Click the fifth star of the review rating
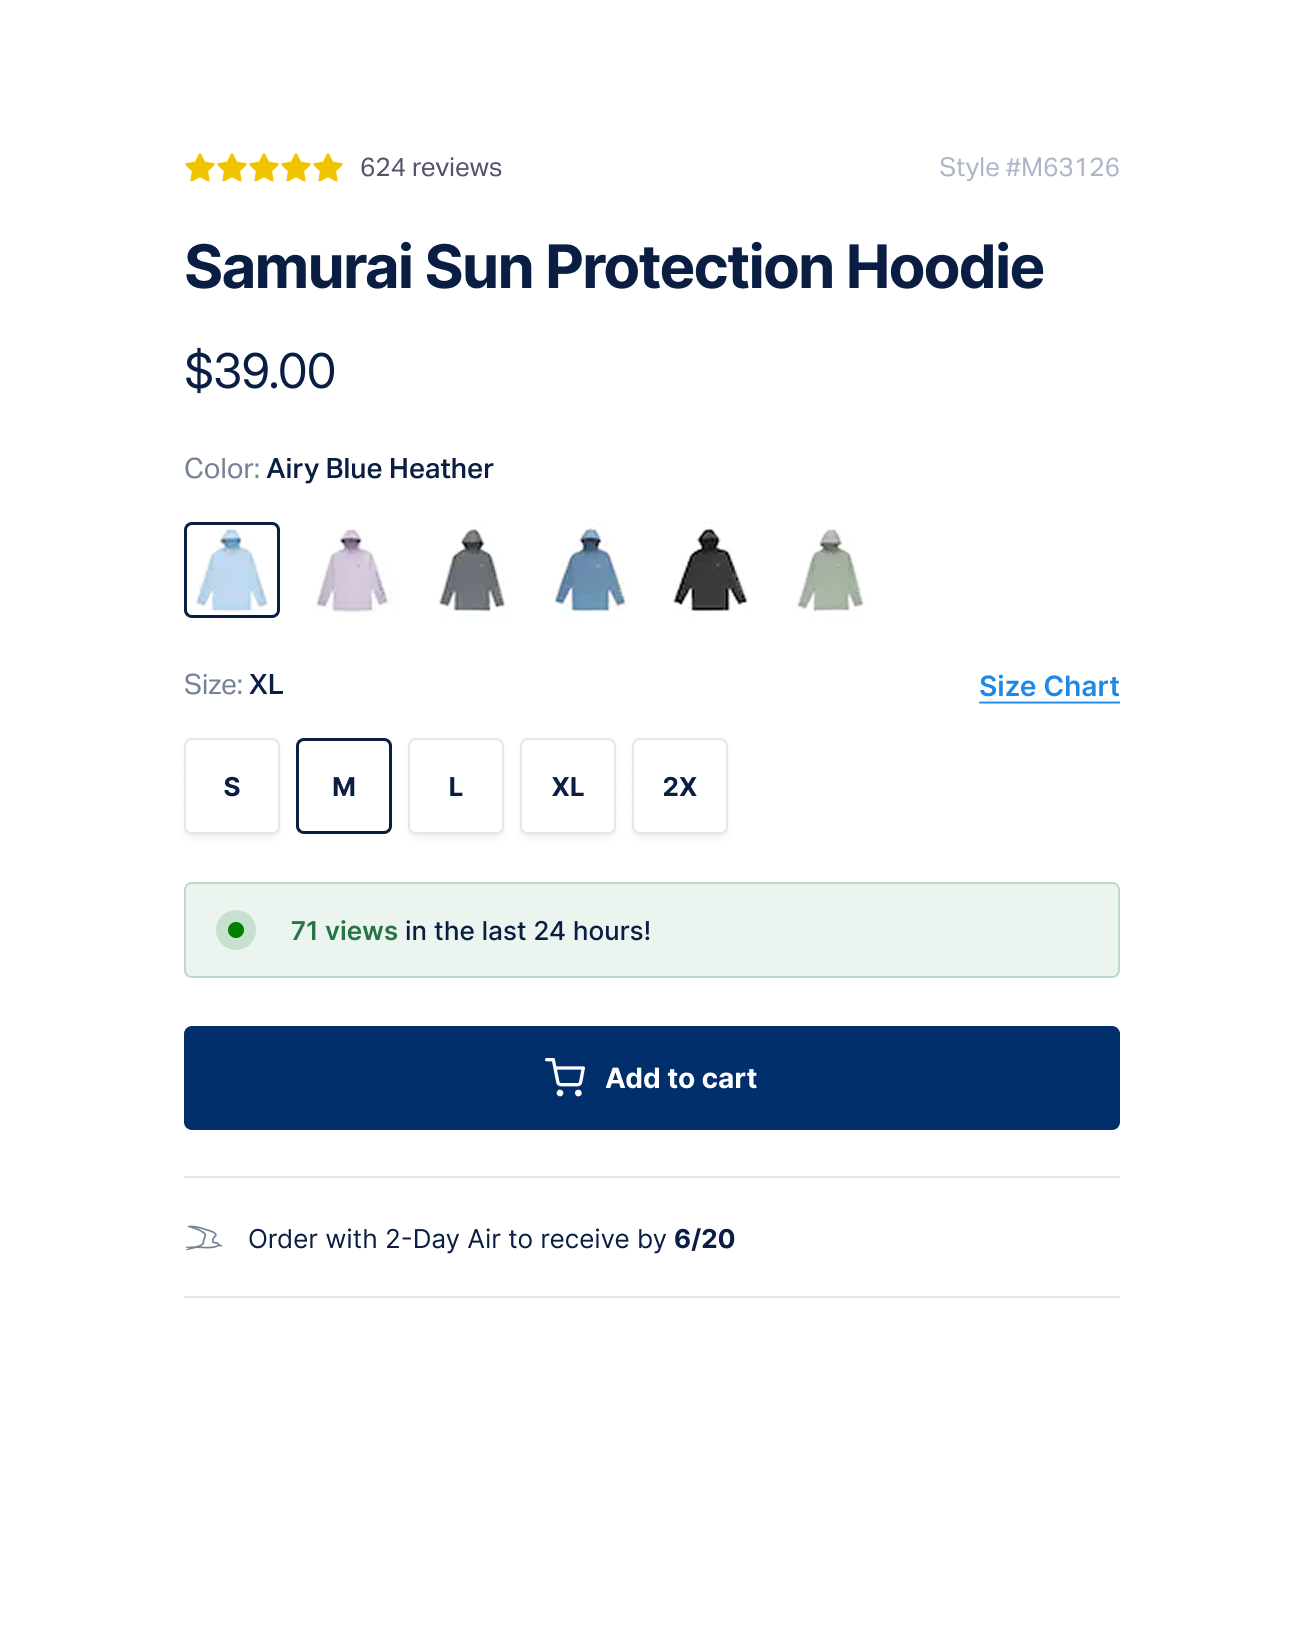The image size is (1304, 1646). pyautogui.click(x=330, y=167)
